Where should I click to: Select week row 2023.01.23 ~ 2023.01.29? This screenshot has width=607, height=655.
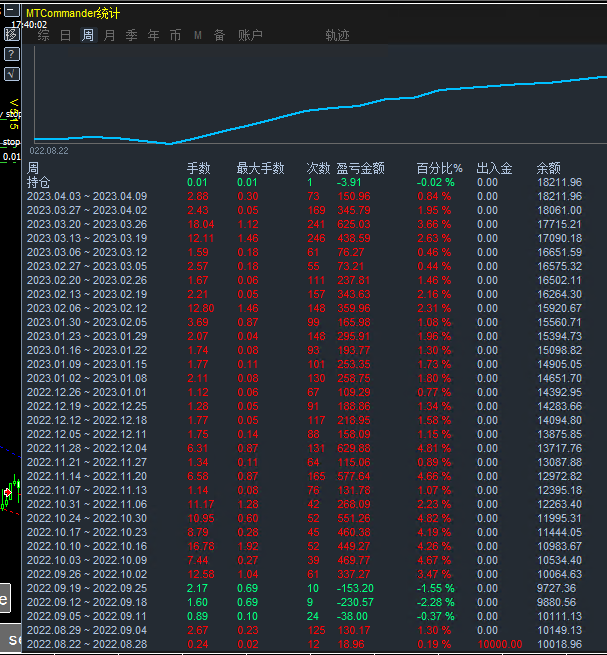[304, 336]
